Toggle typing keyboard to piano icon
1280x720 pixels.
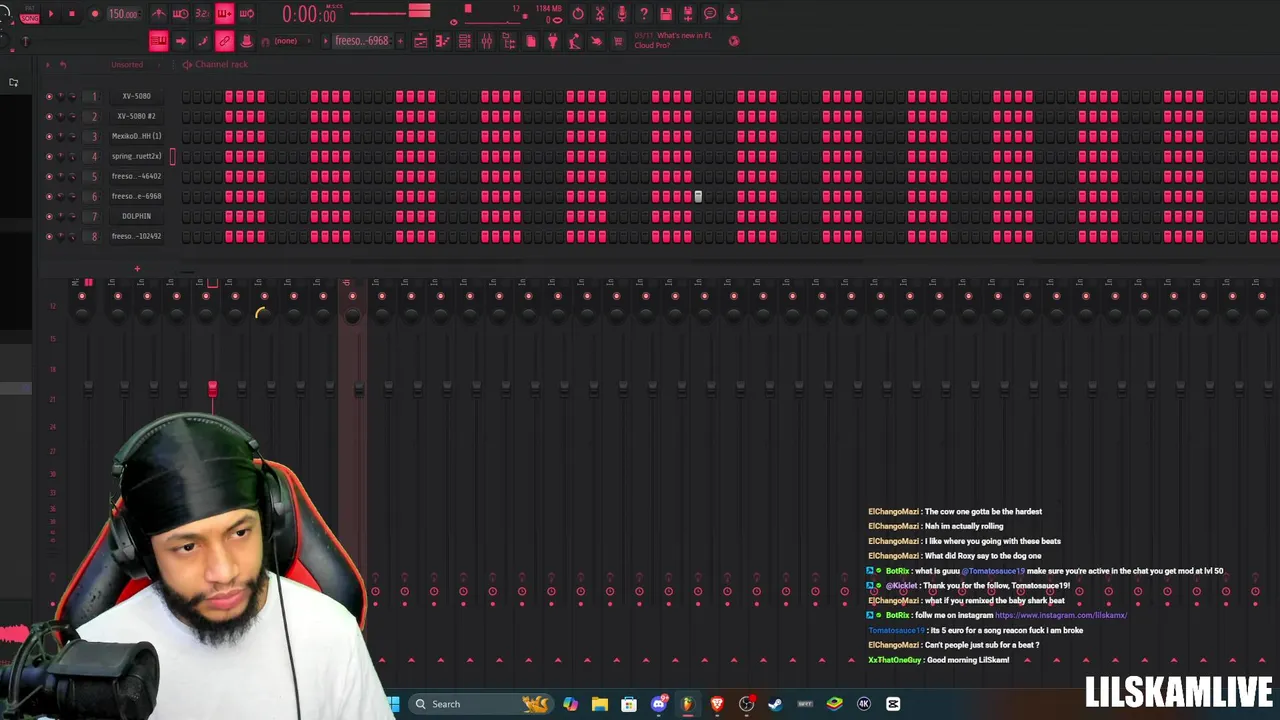[159, 41]
